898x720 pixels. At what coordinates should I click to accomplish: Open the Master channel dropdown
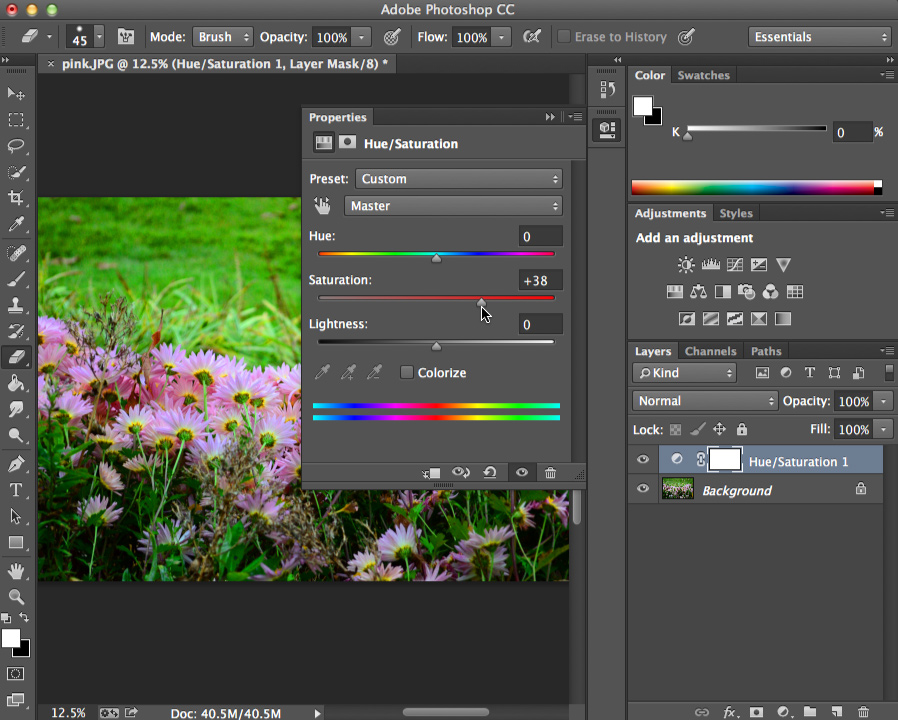[x=453, y=205]
